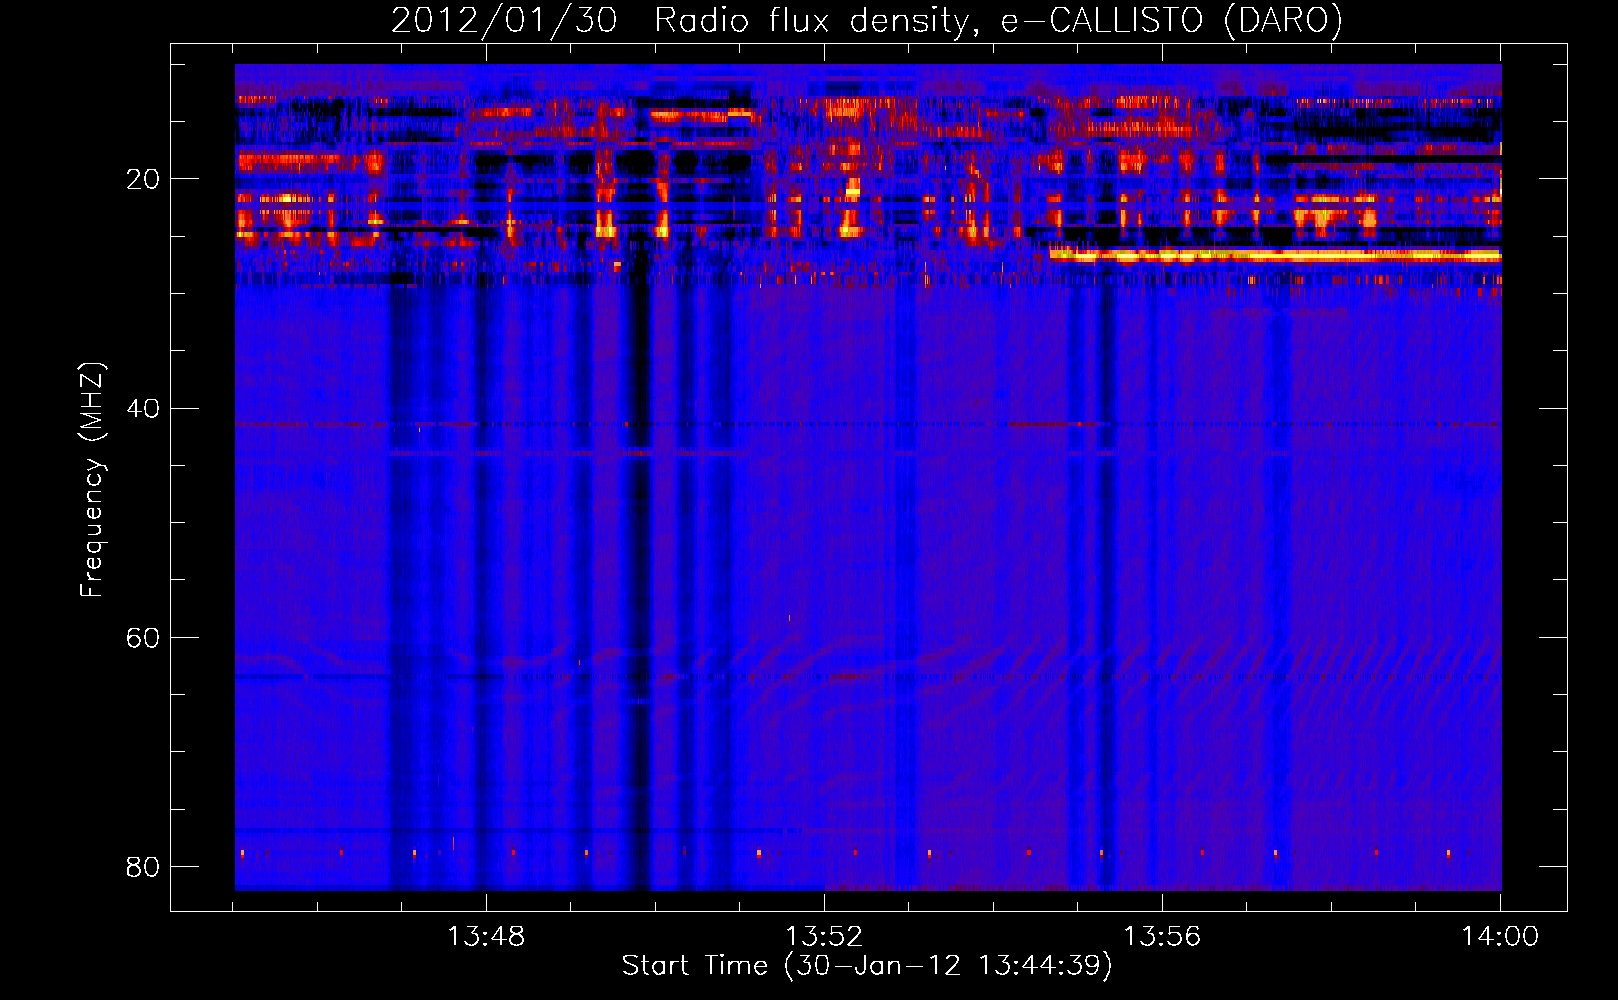The image size is (1618, 1000).
Task: Click the 13:48 time tick label
Action: click(485, 937)
